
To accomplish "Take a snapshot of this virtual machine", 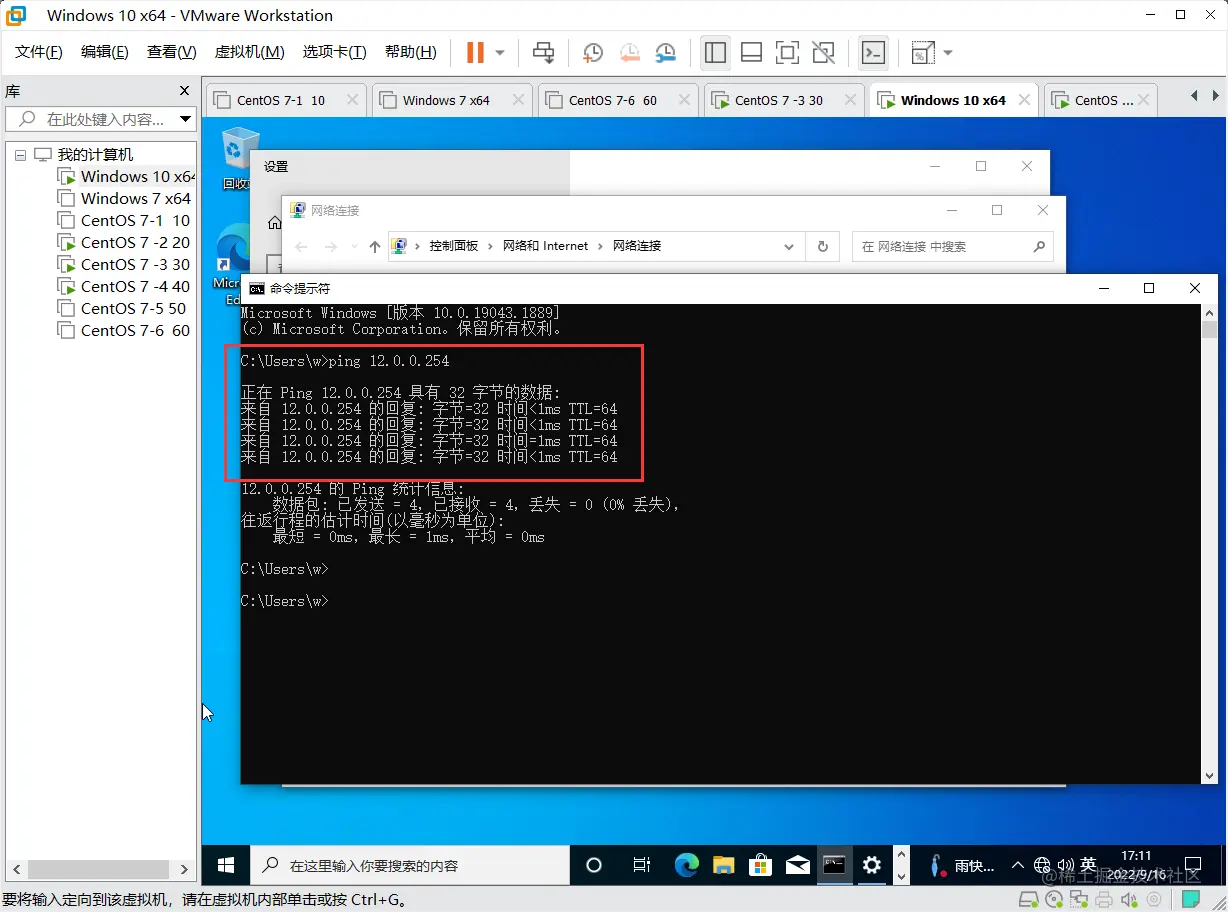I will [592, 52].
